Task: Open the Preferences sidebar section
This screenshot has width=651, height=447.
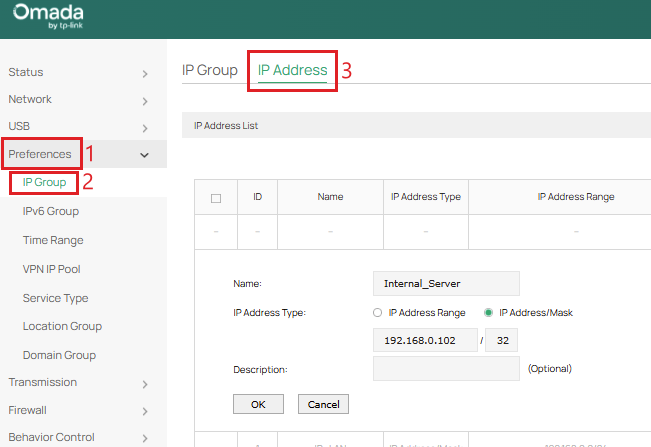Action: click(x=40, y=154)
